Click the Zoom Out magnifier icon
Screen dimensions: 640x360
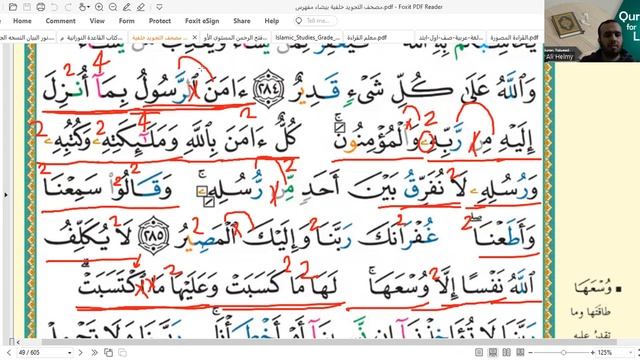click(x=113, y=7)
